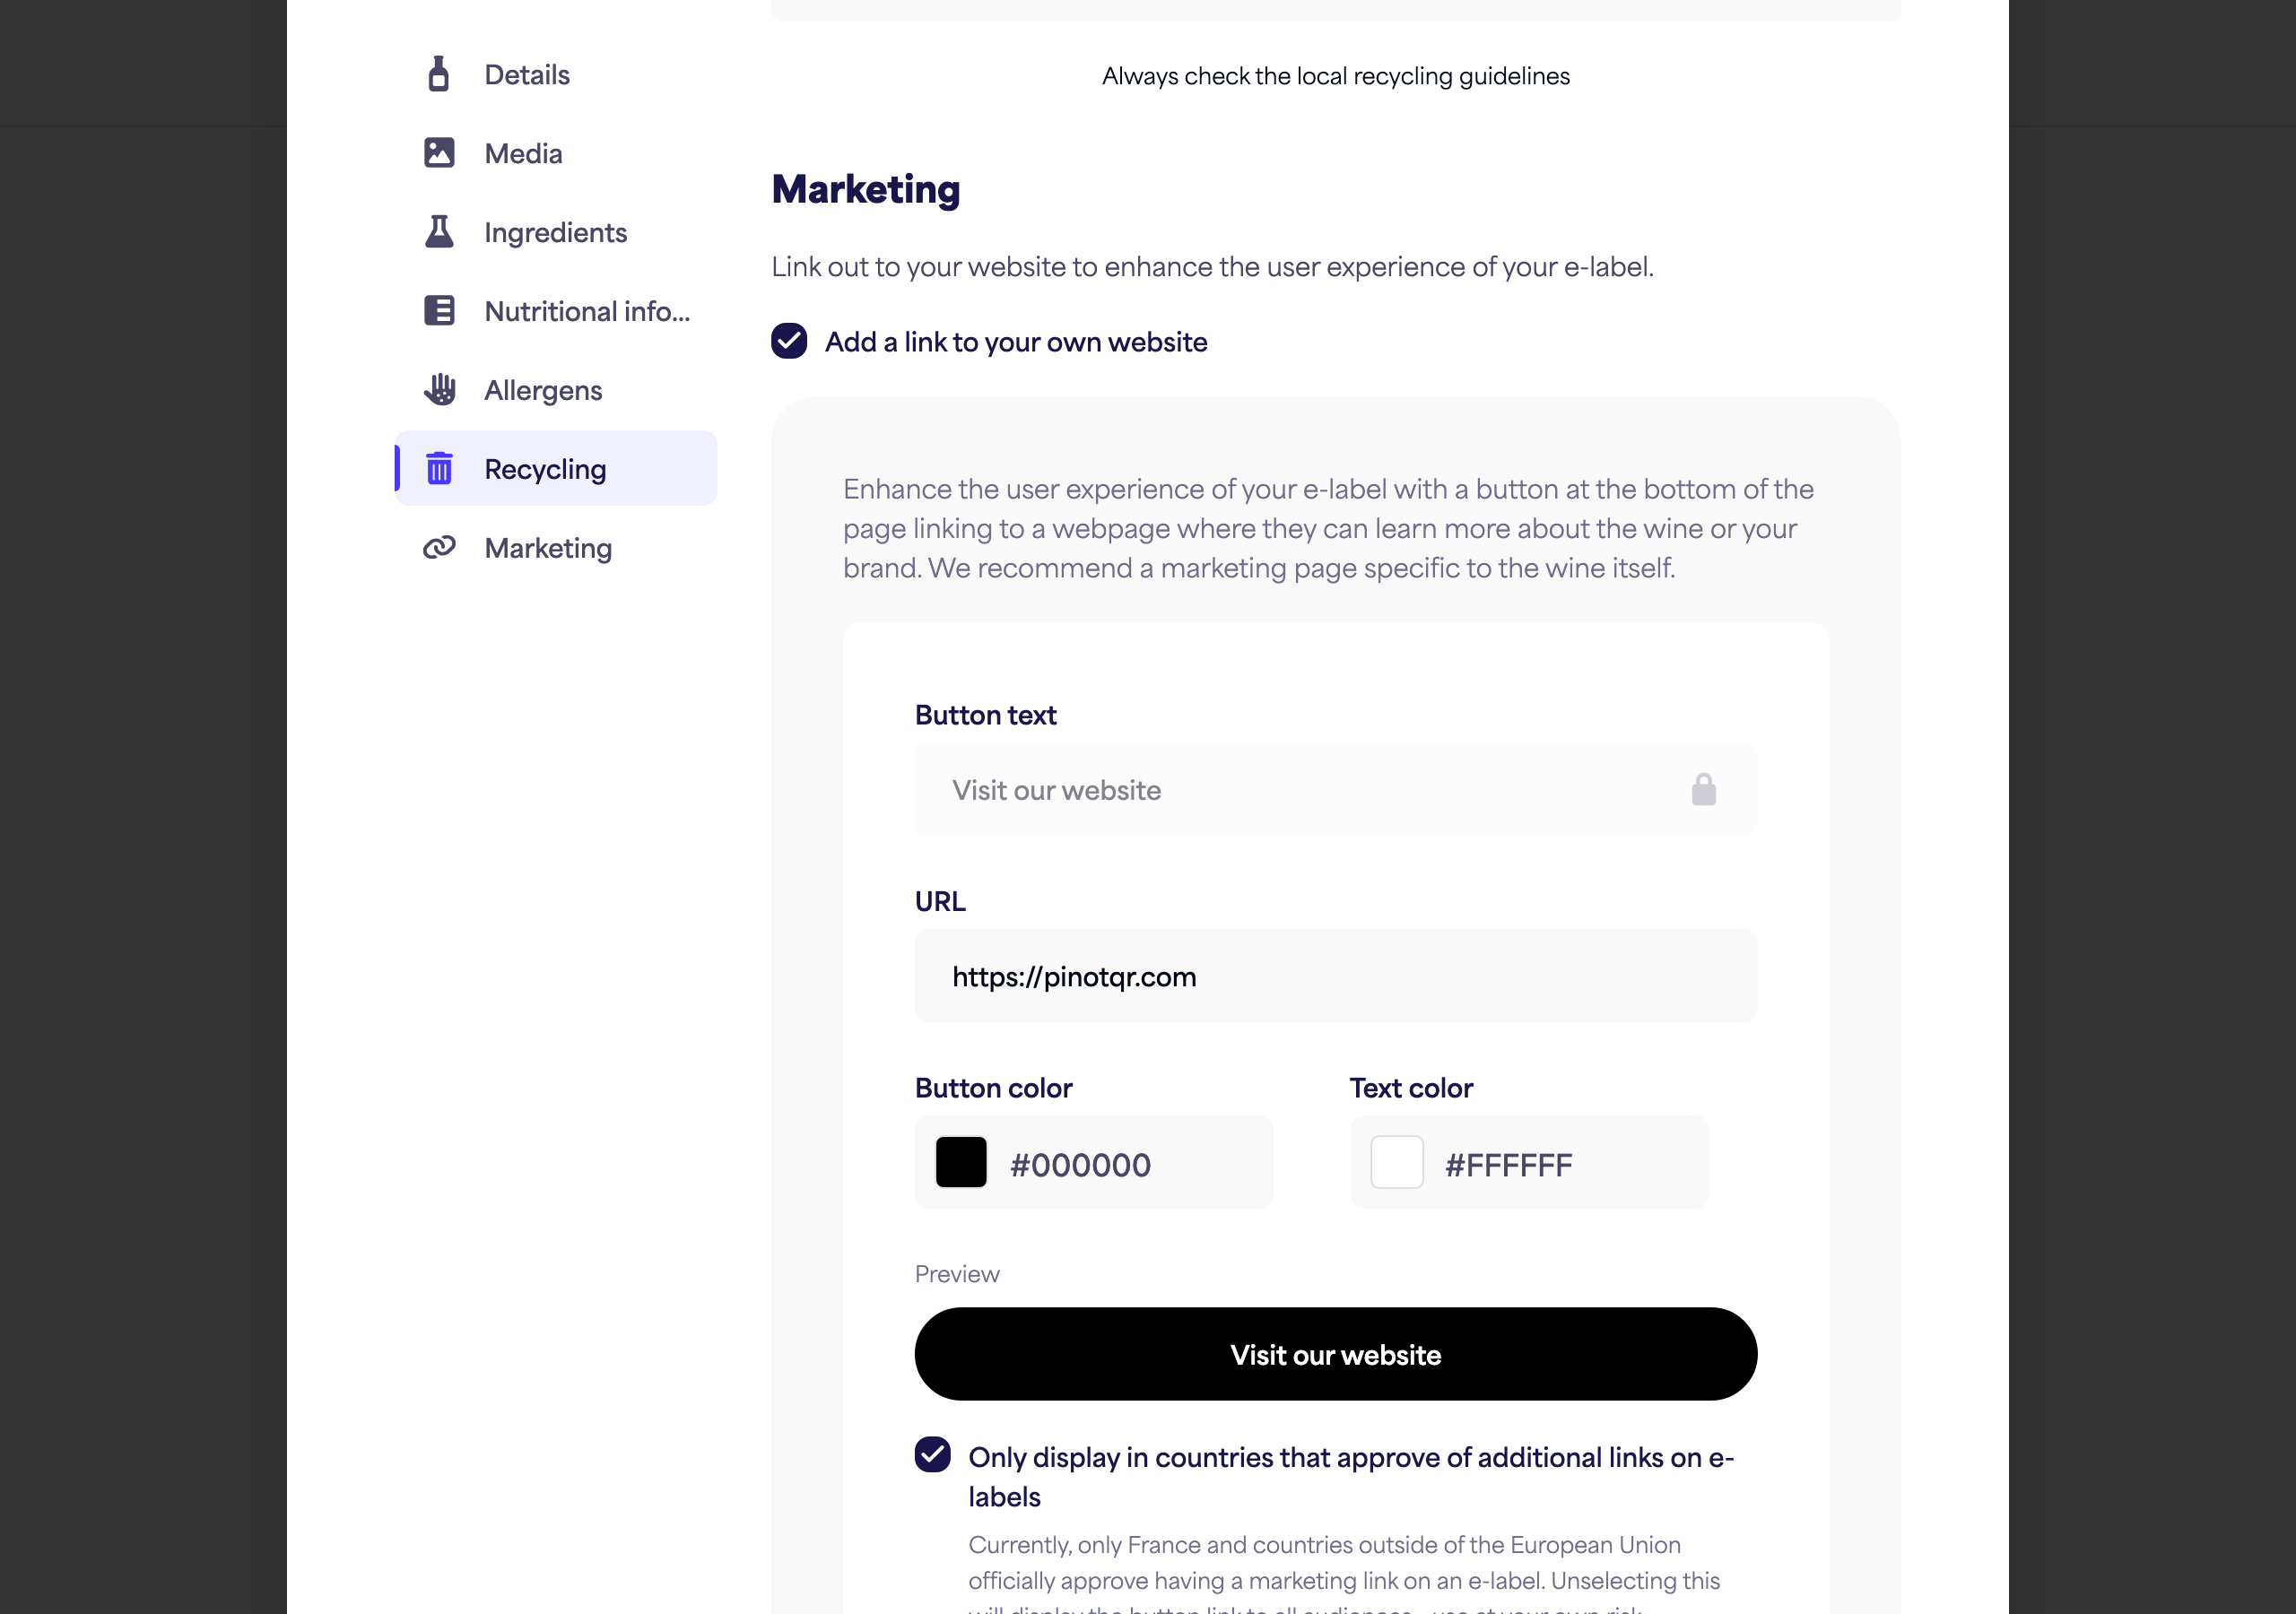Click the Details bottle icon

click(x=438, y=74)
